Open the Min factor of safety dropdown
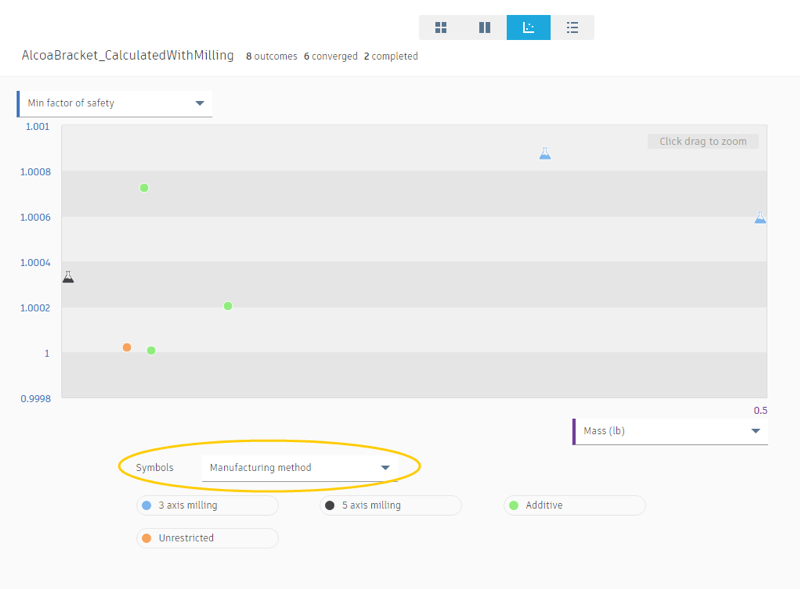This screenshot has height=589, width=800. (x=115, y=103)
